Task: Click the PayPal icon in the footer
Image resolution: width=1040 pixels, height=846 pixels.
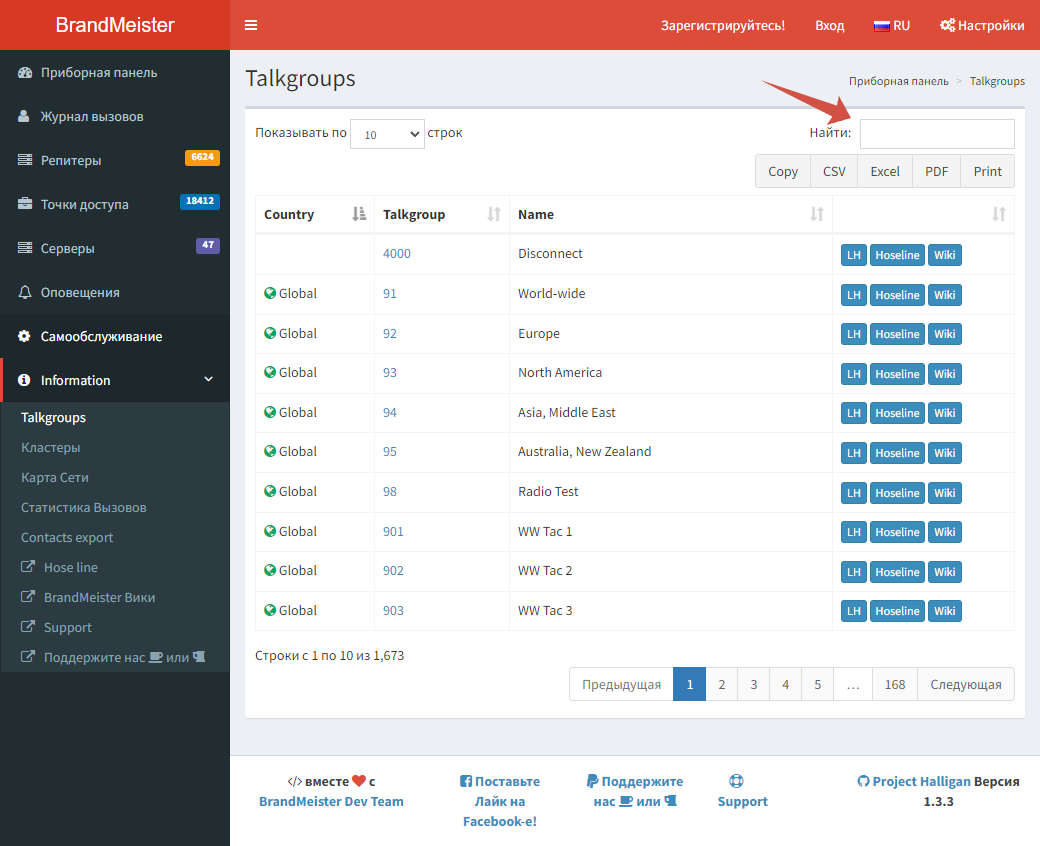Action: [592, 781]
